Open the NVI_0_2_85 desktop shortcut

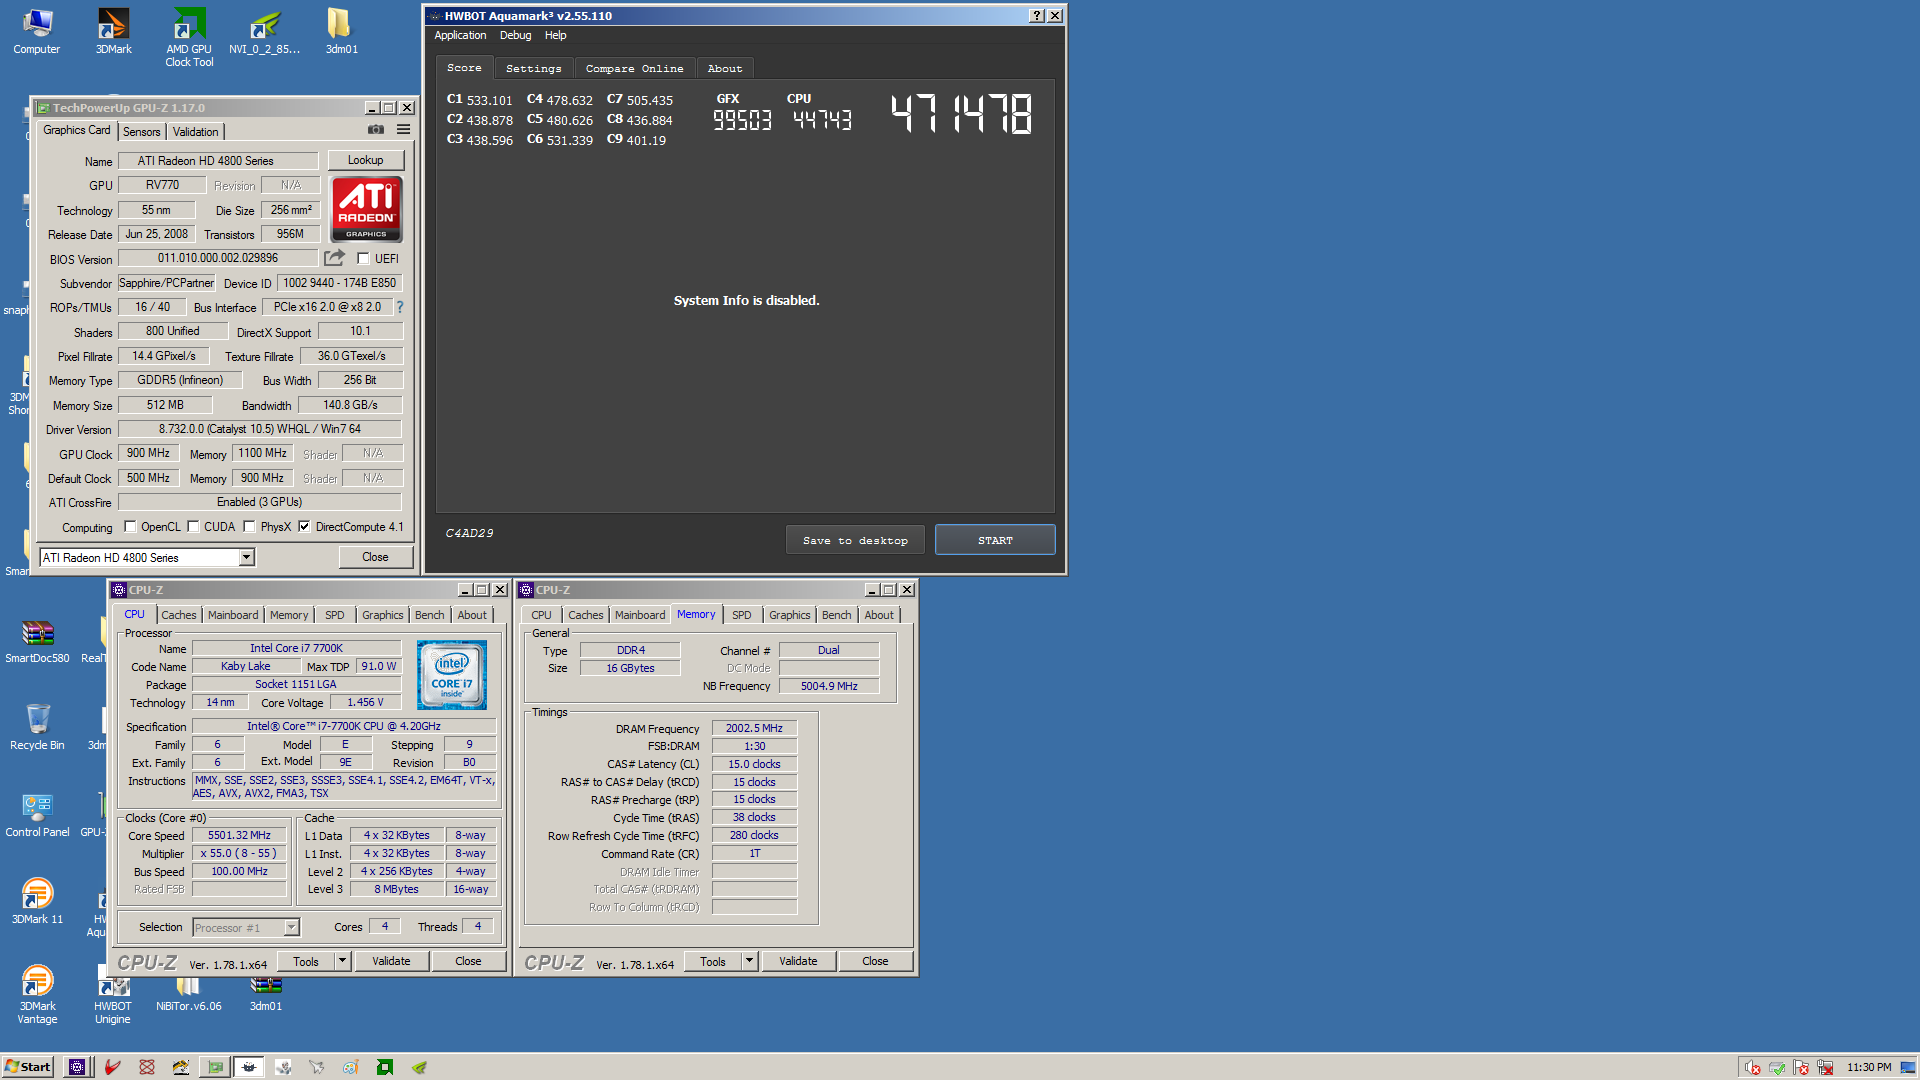coord(265,31)
